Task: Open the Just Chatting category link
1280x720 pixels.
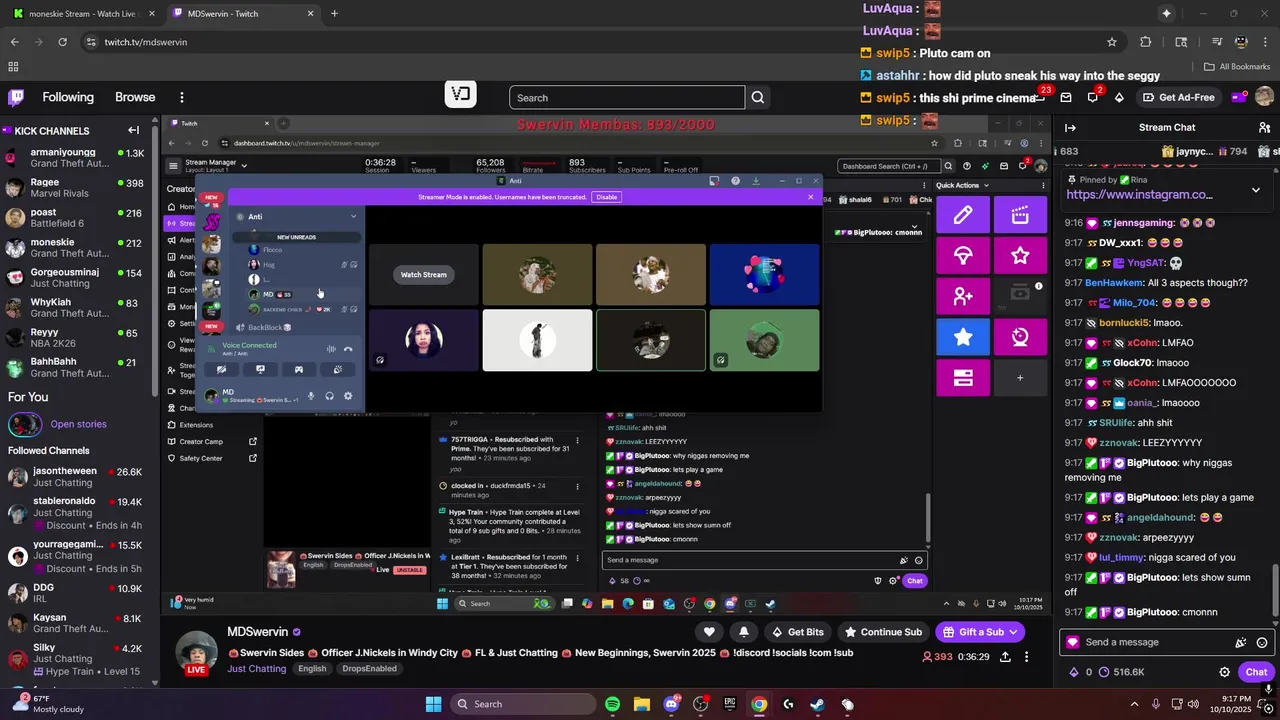Action: 256,669
